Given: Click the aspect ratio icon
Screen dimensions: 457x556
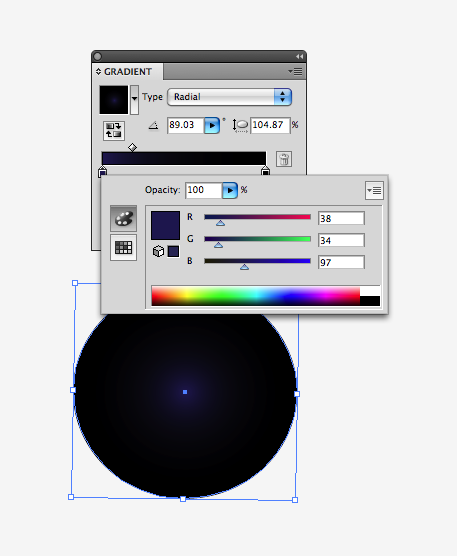Looking at the screenshot, I should click(x=240, y=126).
